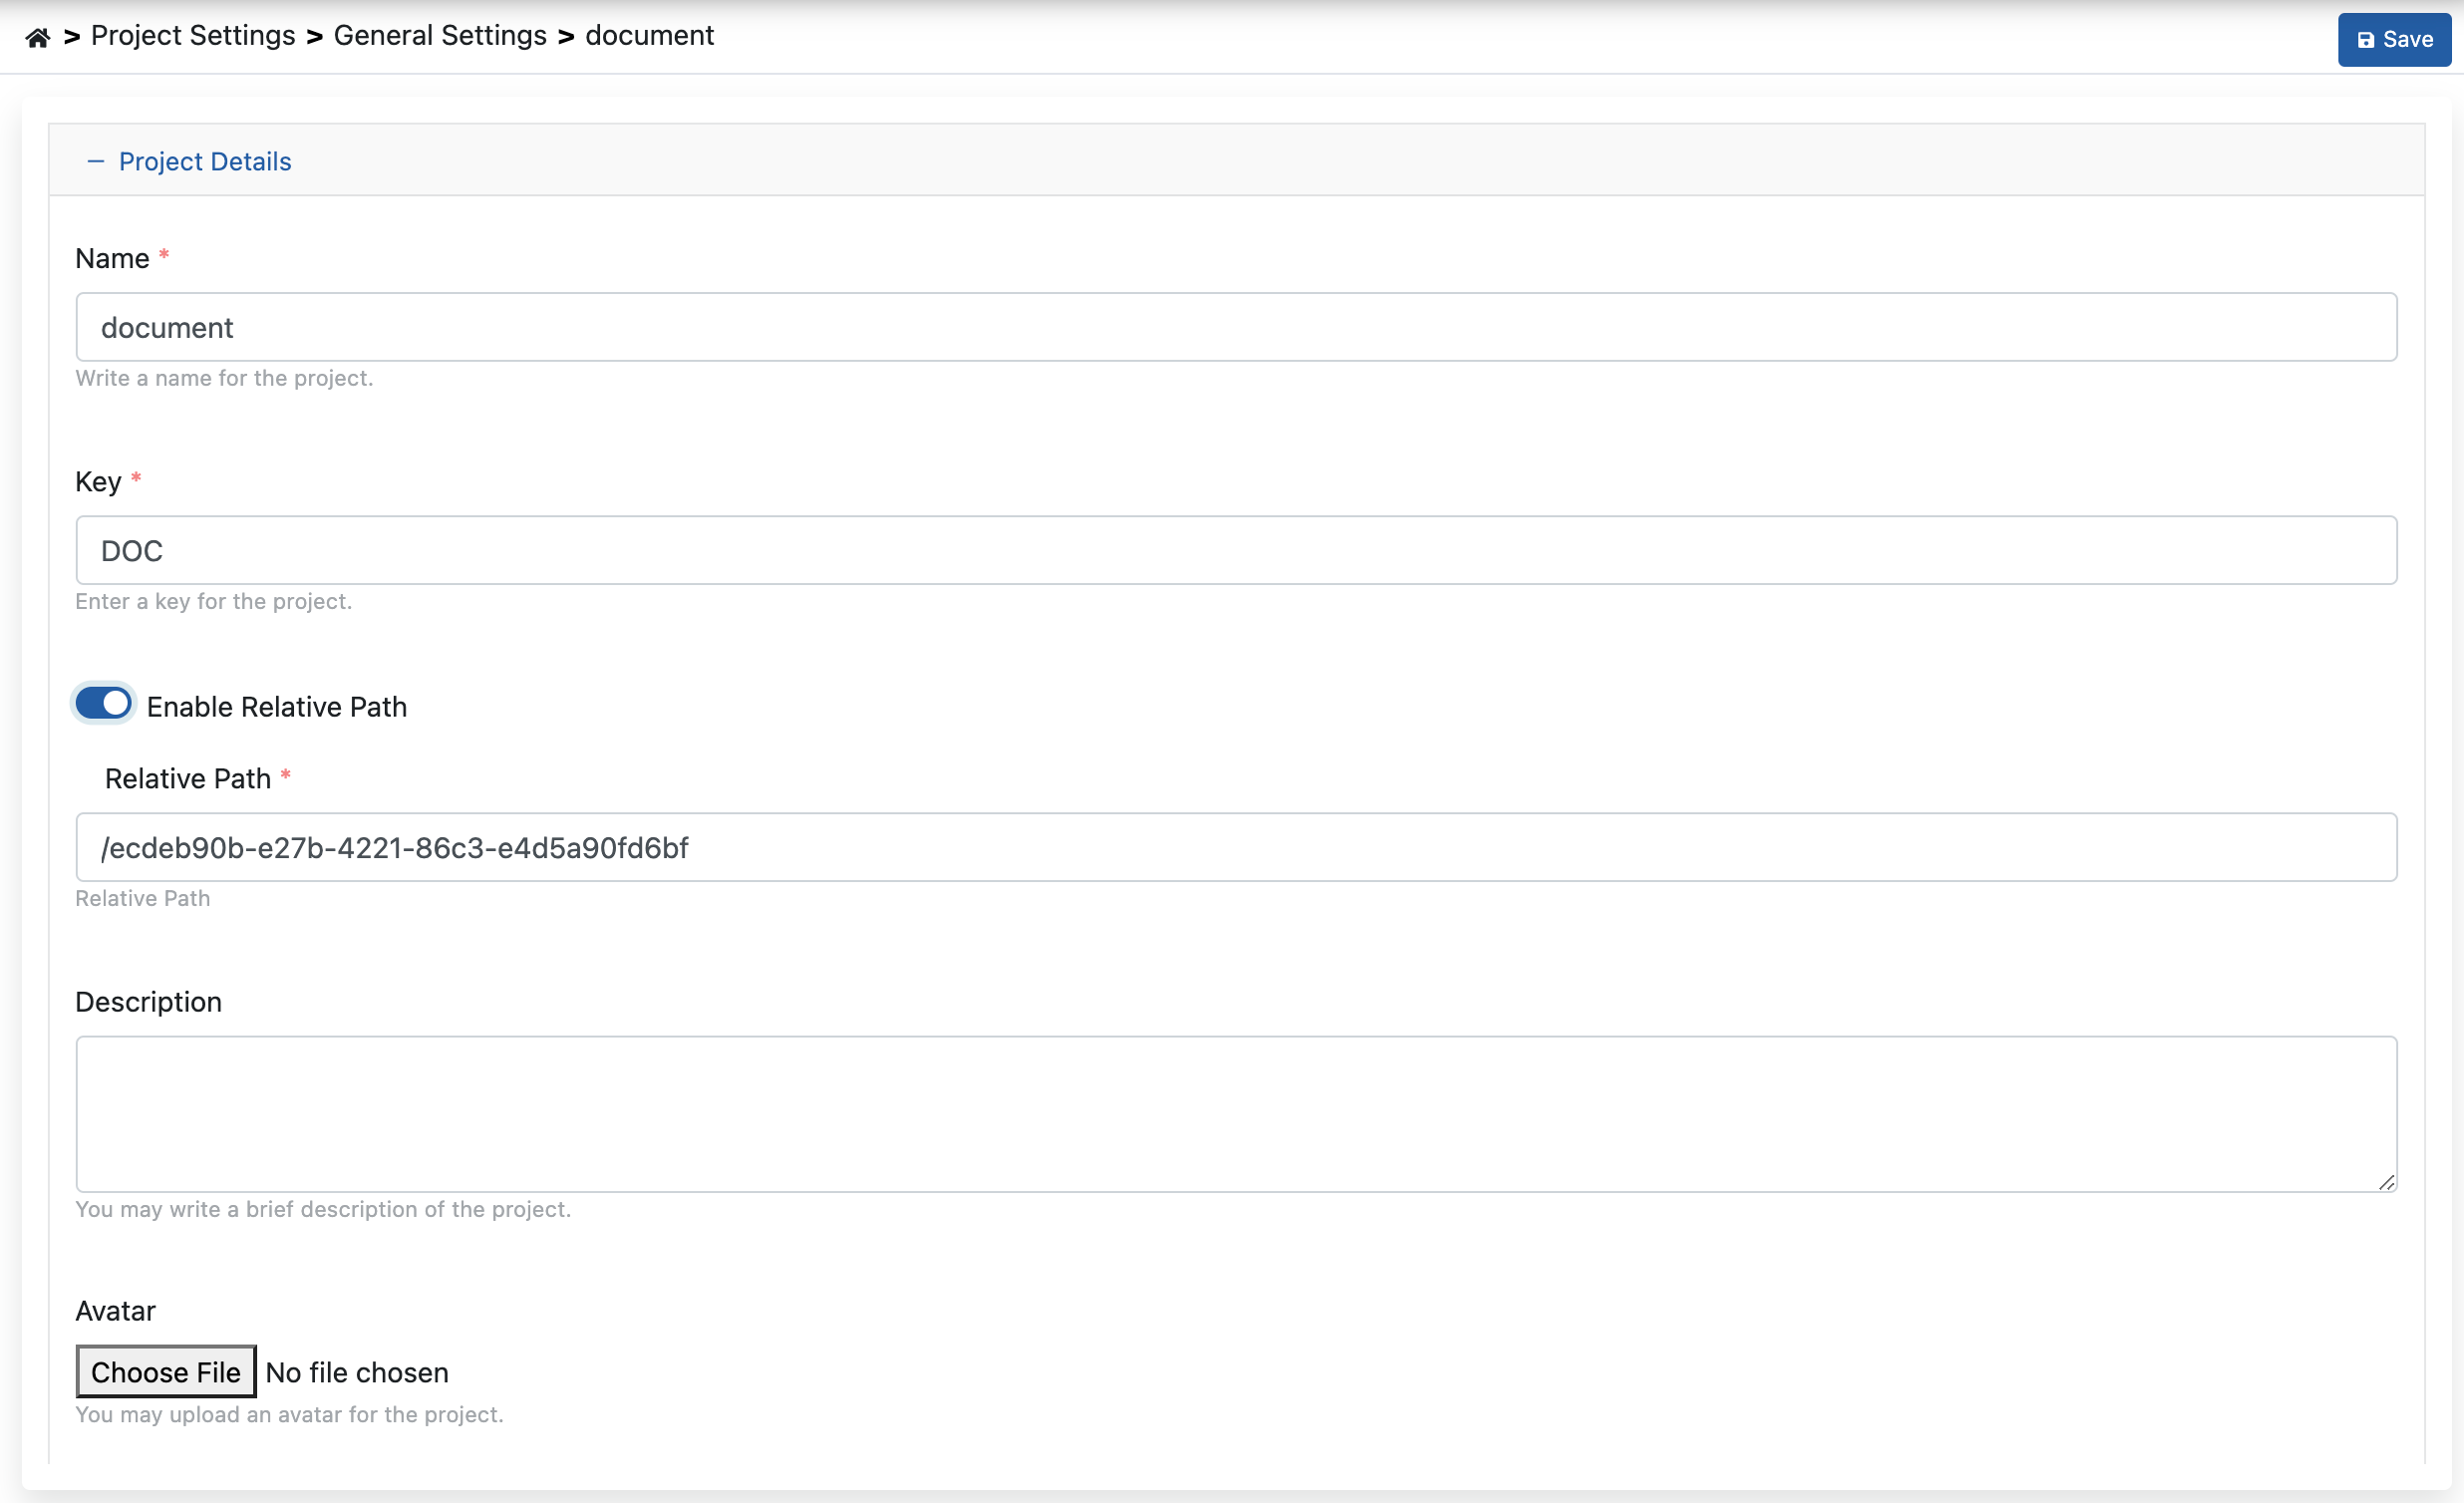Click into the Description text area
Image resolution: width=2464 pixels, height=1503 pixels.
[x=1236, y=1114]
